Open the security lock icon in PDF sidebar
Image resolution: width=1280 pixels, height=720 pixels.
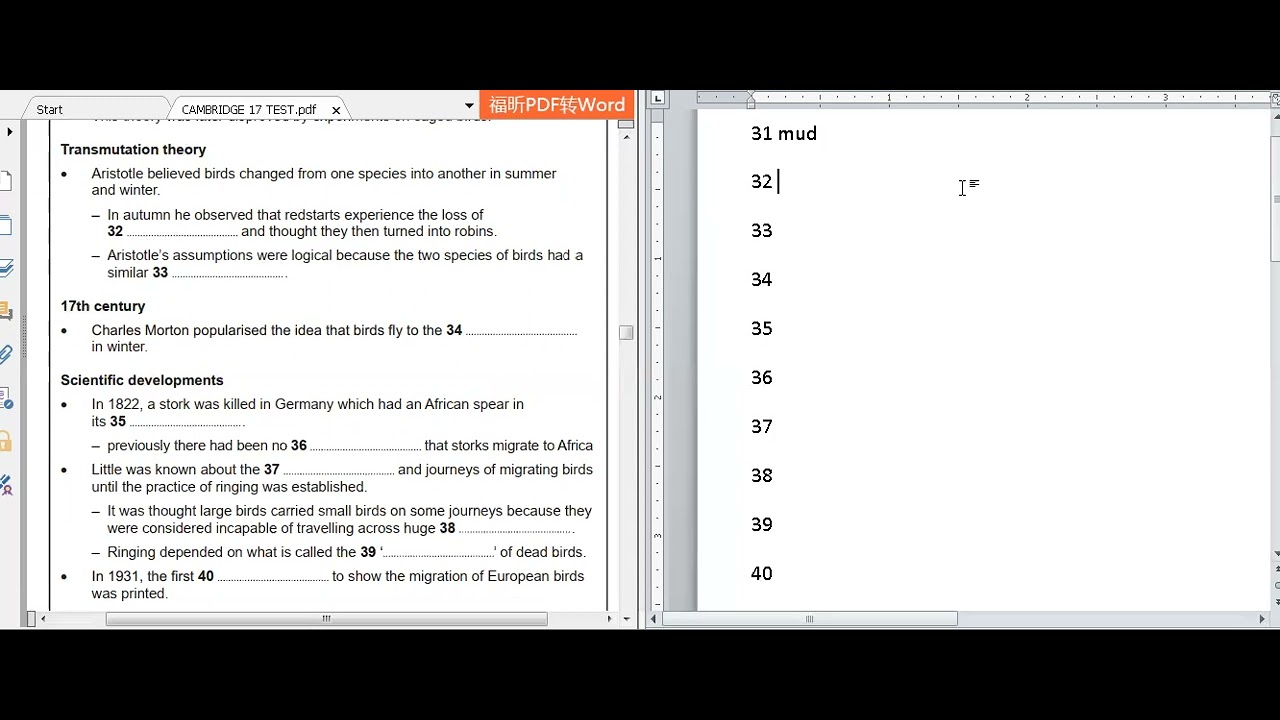coord(5,441)
